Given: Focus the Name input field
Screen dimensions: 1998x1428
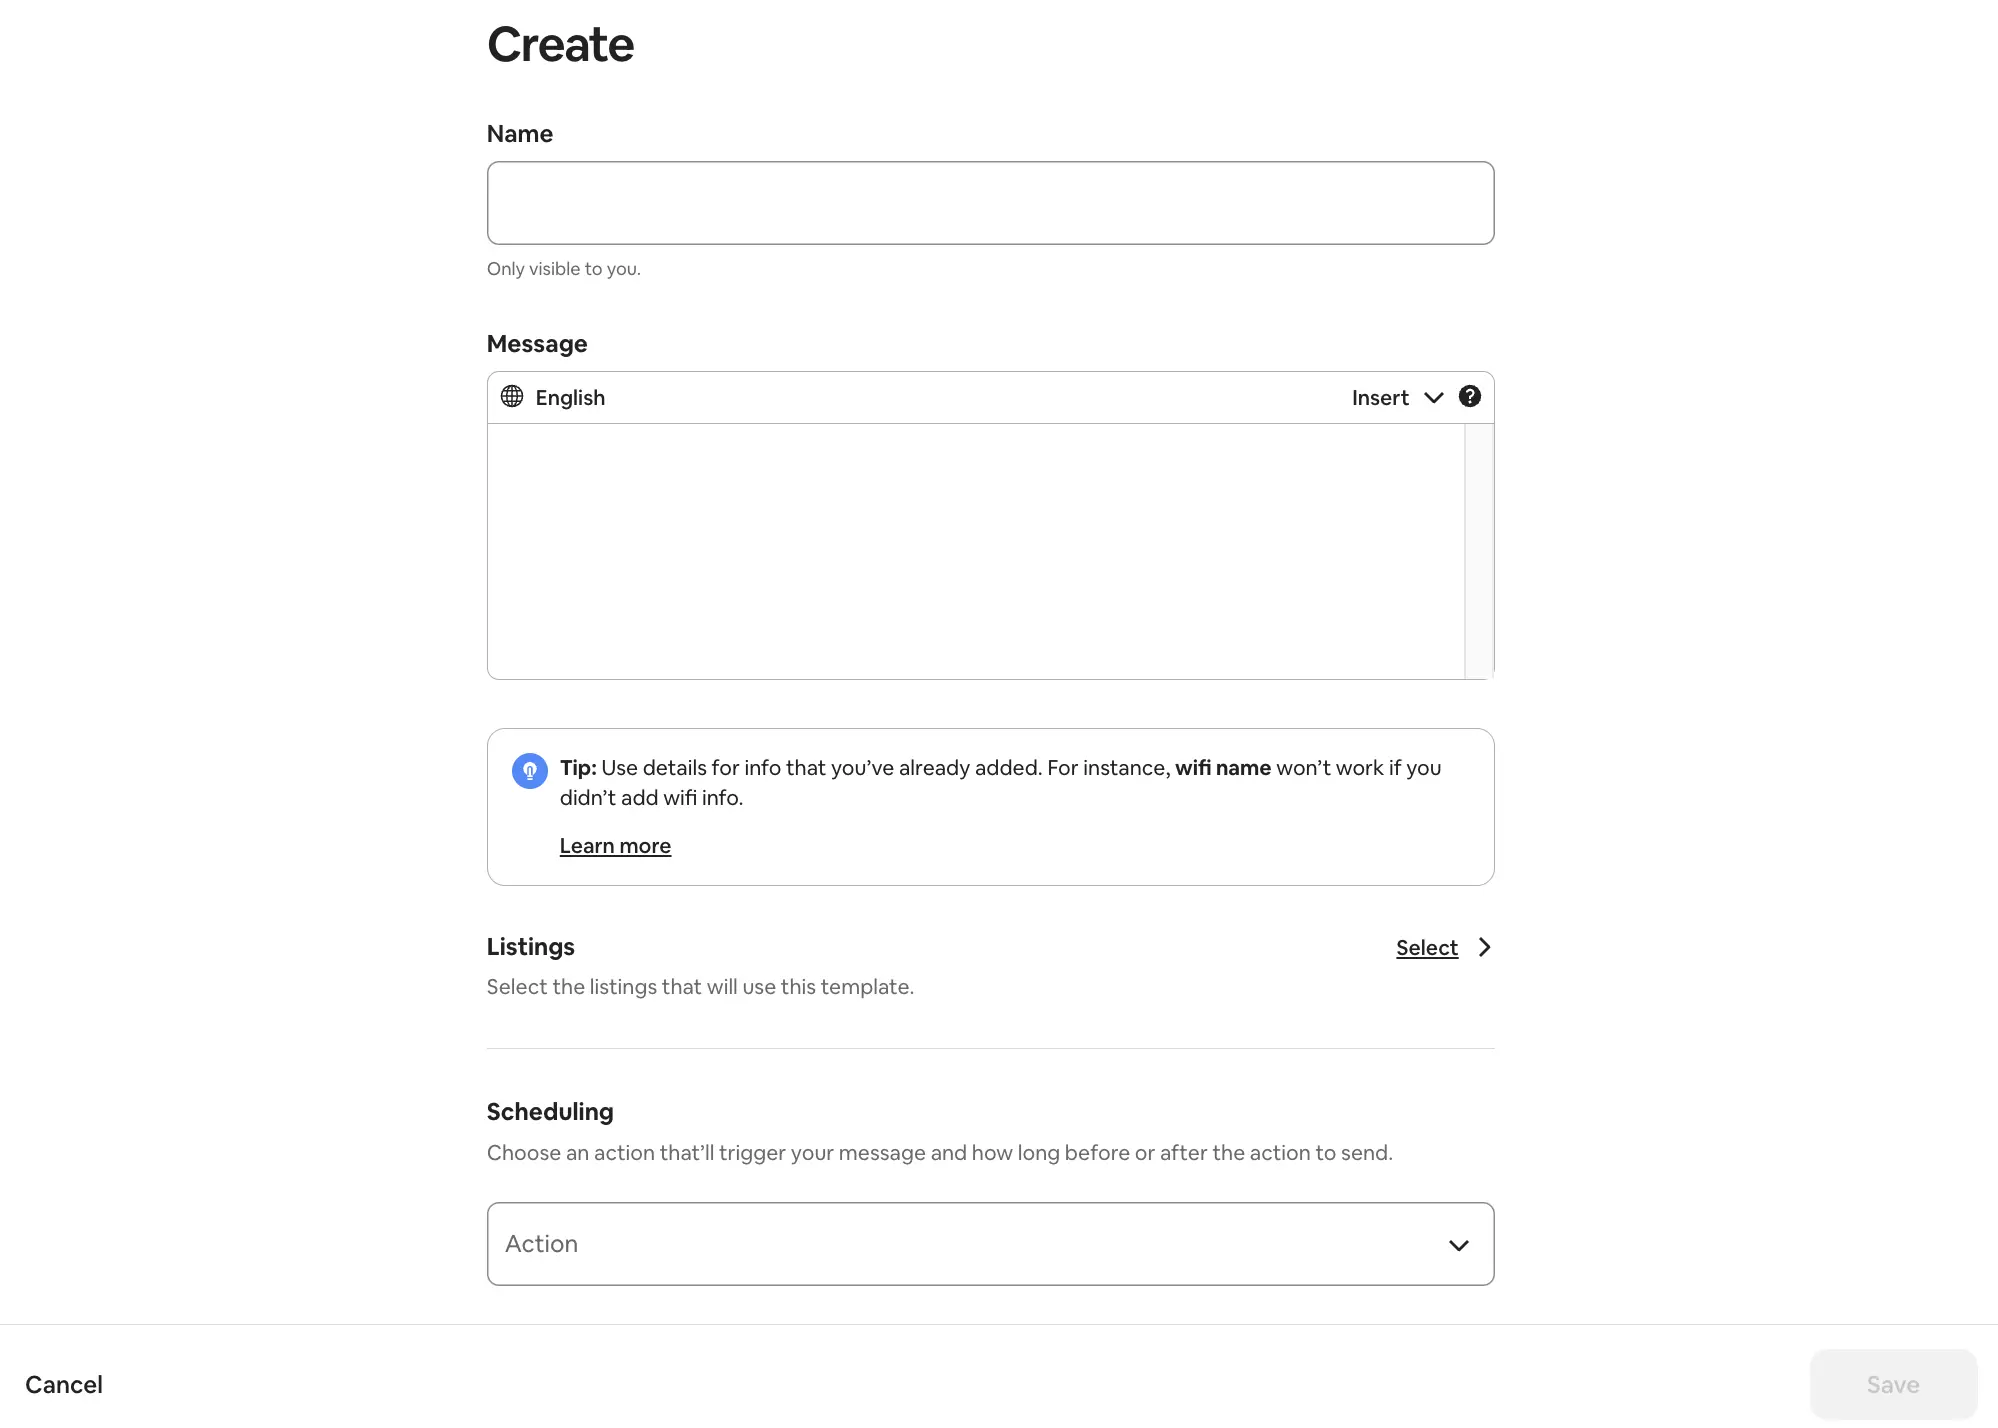Looking at the screenshot, I should pyautogui.click(x=989, y=203).
